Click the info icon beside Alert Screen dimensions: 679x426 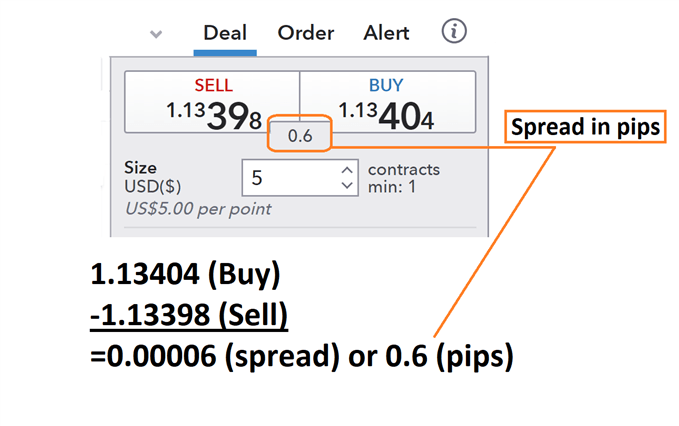tap(454, 32)
